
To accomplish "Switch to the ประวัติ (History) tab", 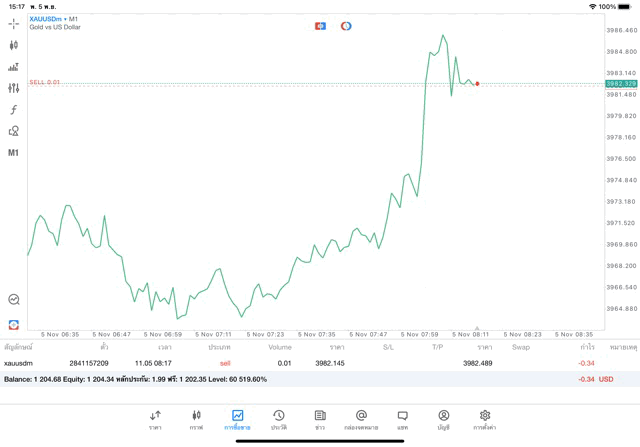I will (278, 419).
